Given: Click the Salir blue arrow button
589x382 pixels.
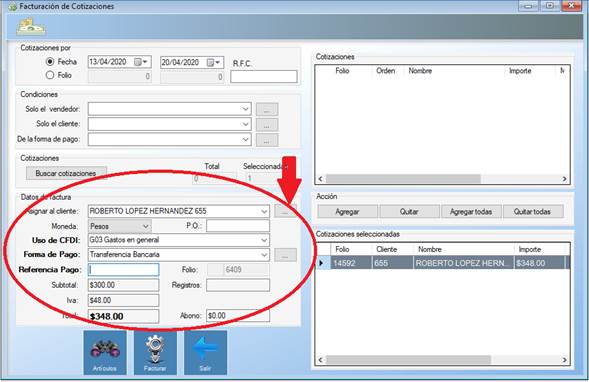Looking at the screenshot, I should pos(205,352).
